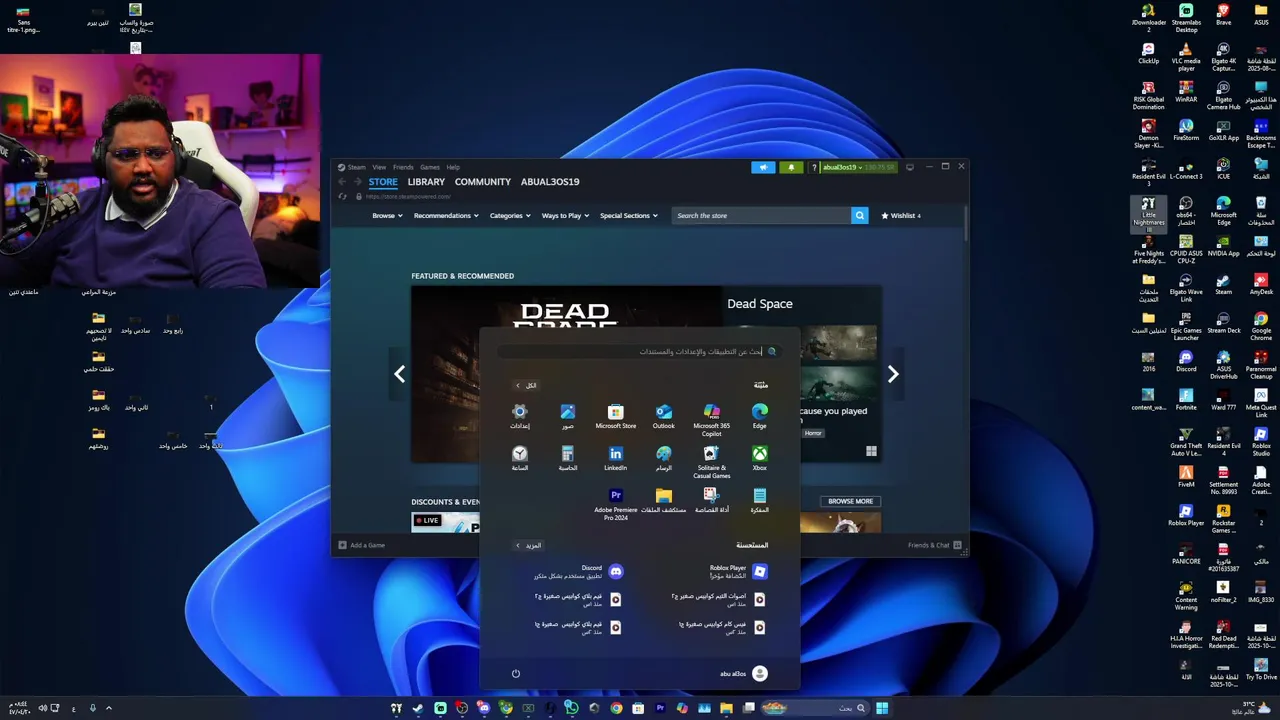Open Steam COMMUNITY tab

(483, 182)
